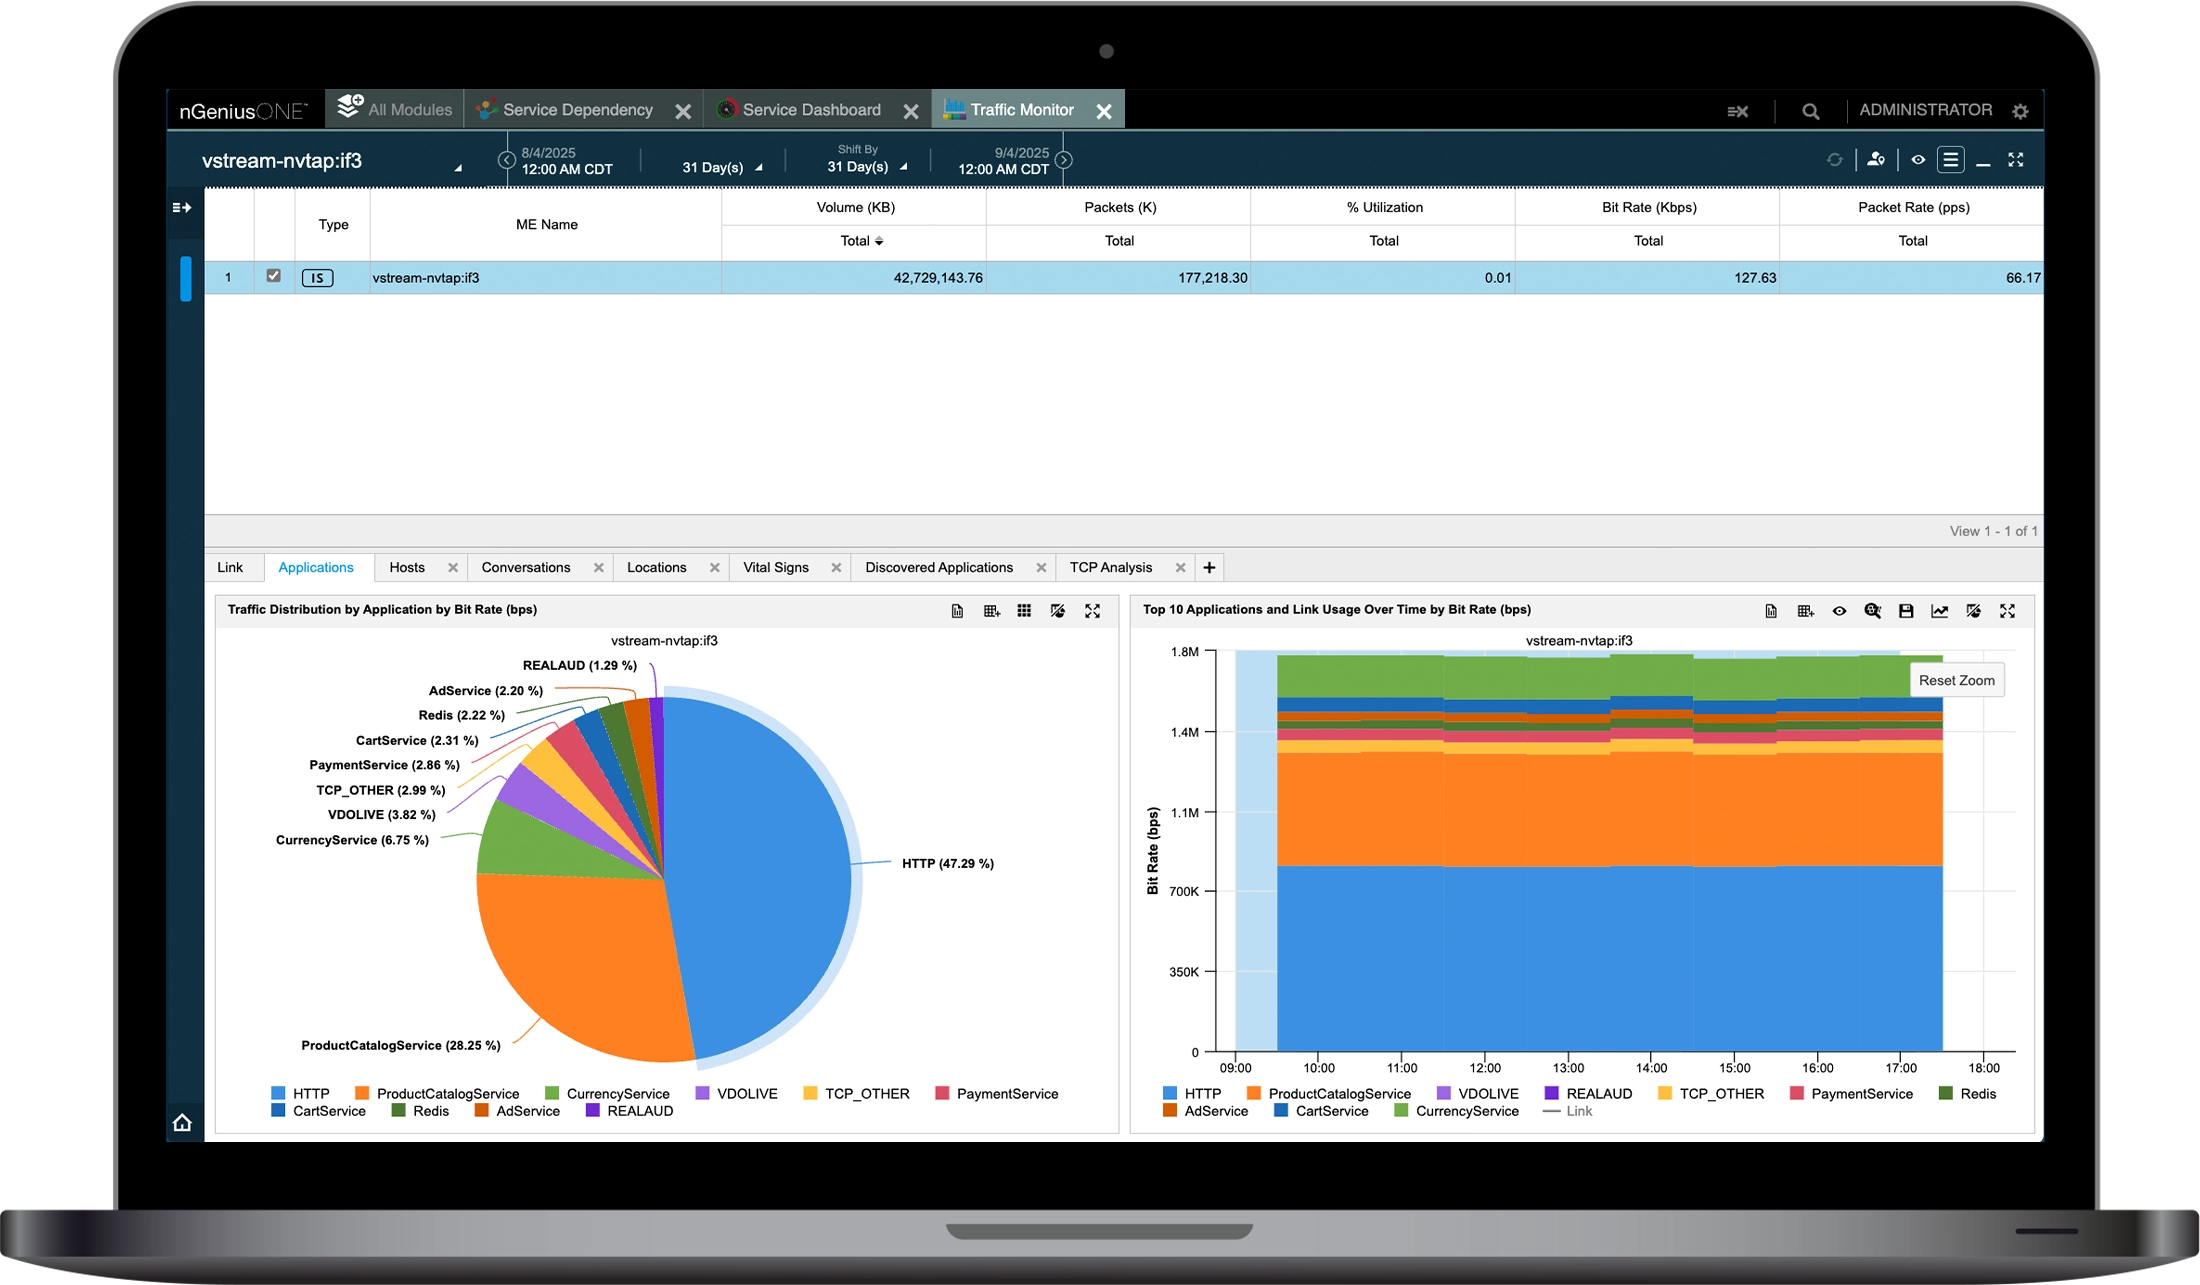The height and width of the screenshot is (1285, 2200).
Task: Open the vstream-nvtap:if3 data source dropdown
Action: point(458,166)
